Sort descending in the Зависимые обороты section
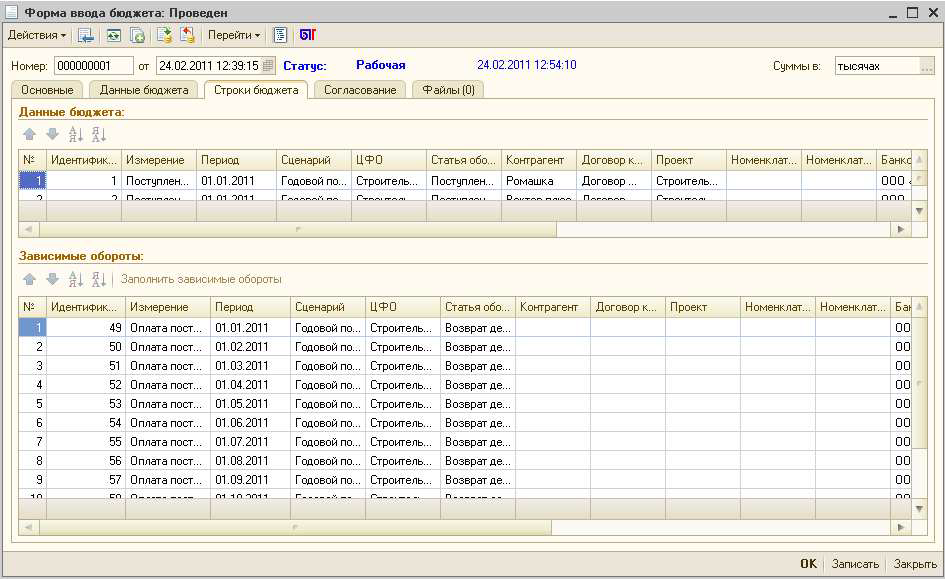The image size is (945, 579). (x=99, y=279)
